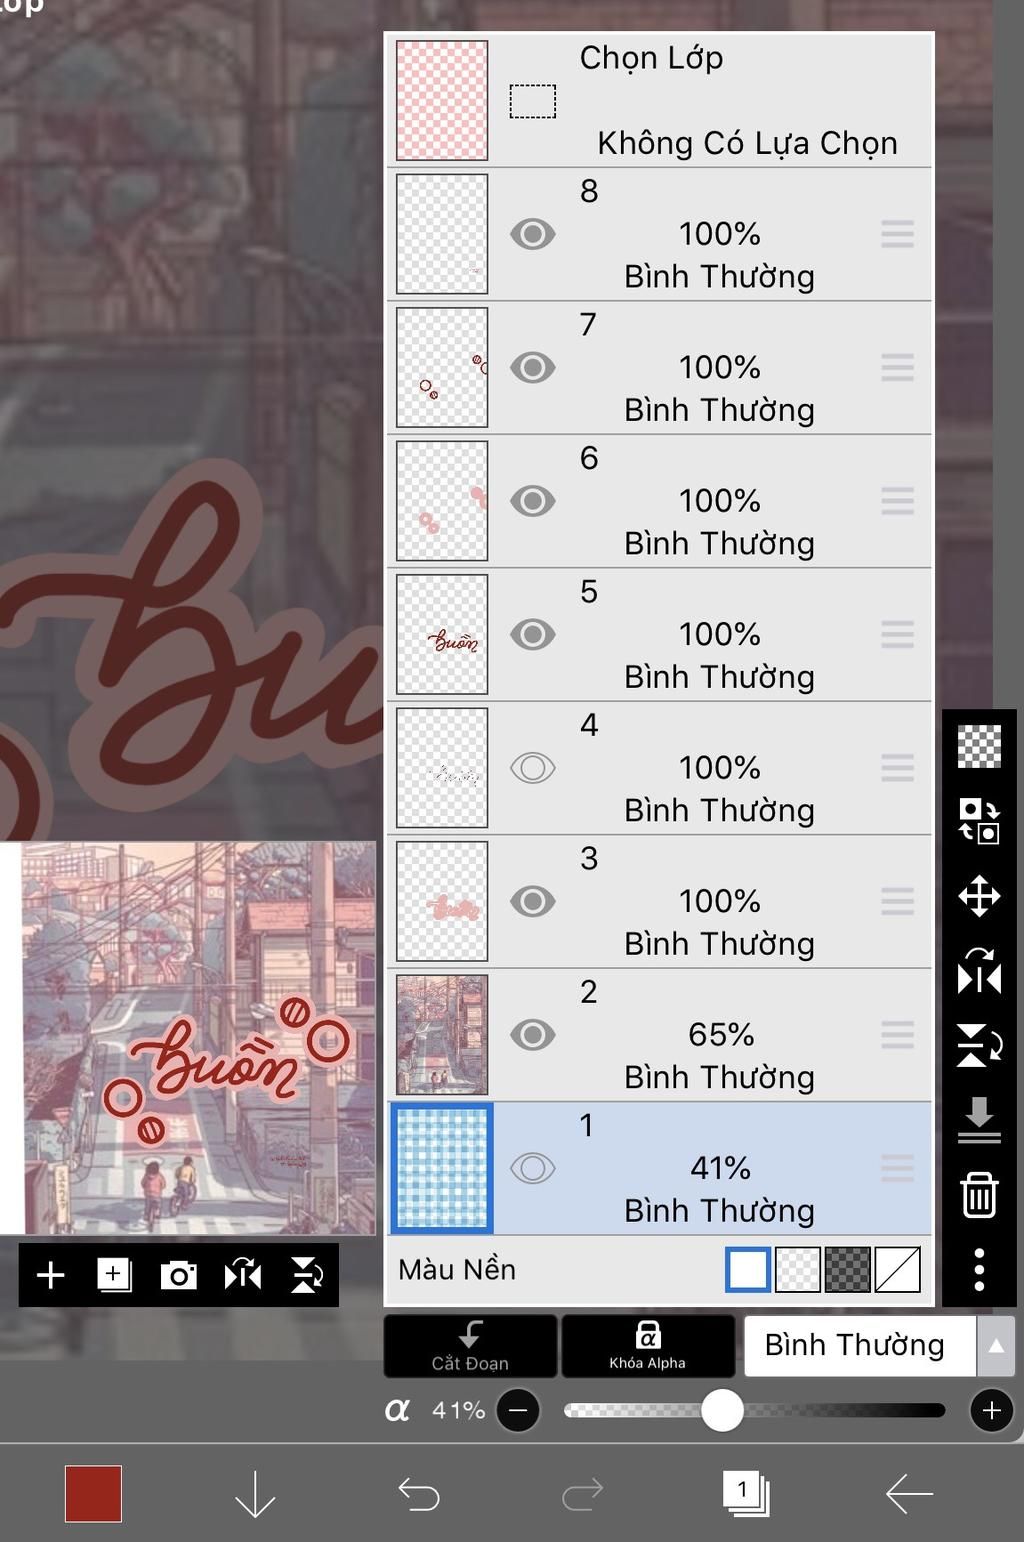Image resolution: width=1024 pixels, height=1542 pixels.
Task: Select layer 5 row in list
Action: click(659, 634)
